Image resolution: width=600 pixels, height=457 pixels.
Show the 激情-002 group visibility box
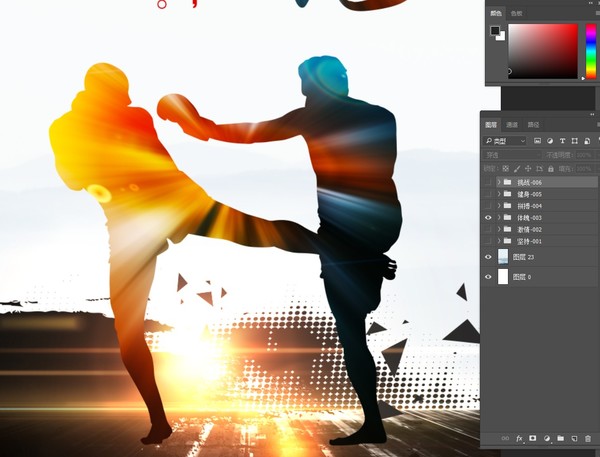click(488, 229)
